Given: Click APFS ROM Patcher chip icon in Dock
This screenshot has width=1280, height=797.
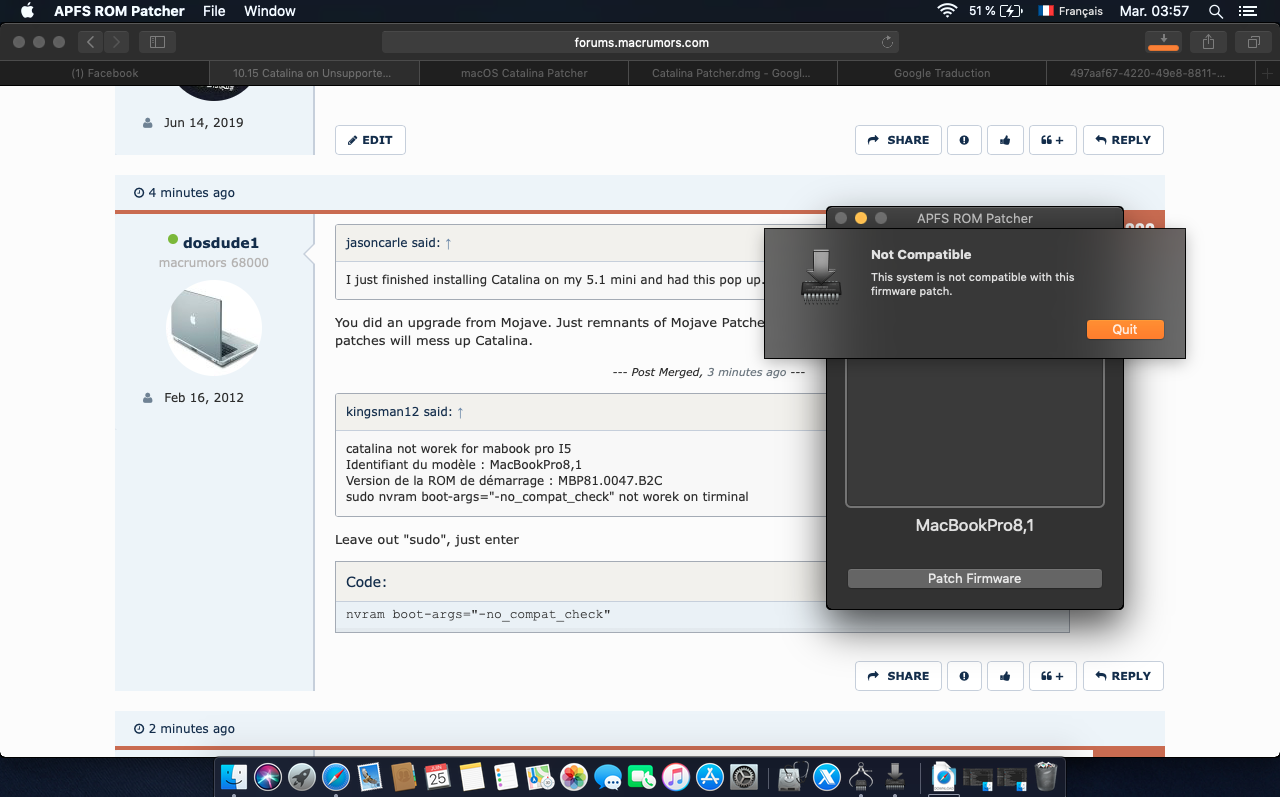Looking at the screenshot, I should pos(895,776).
